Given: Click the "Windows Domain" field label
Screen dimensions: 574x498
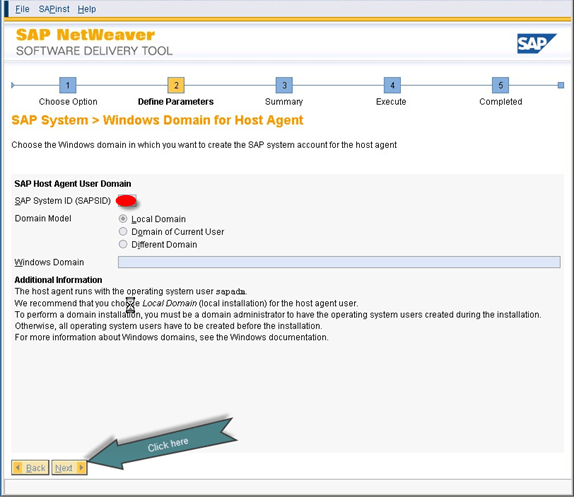Looking at the screenshot, I should point(49,263).
